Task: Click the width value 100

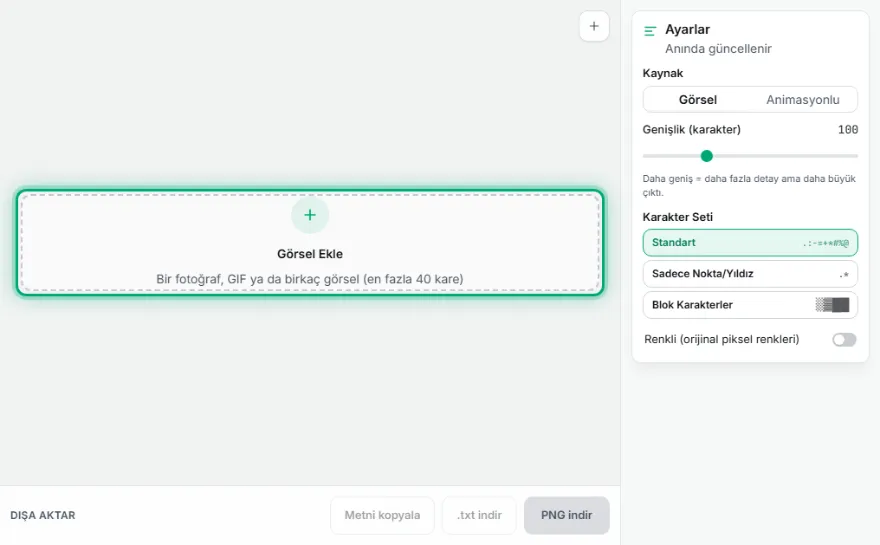Action: tap(847, 130)
